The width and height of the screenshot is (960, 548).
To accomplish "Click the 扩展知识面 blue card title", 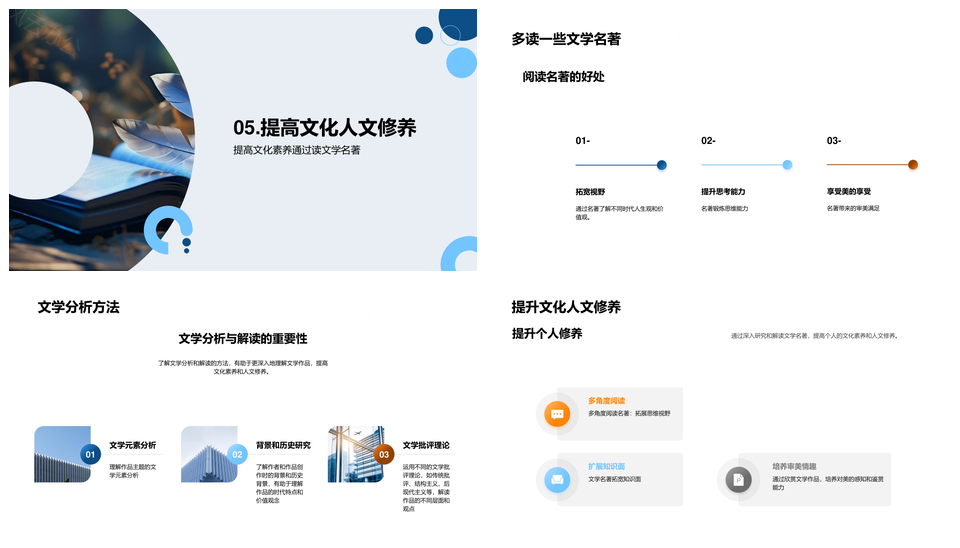I will pyautogui.click(x=606, y=467).
